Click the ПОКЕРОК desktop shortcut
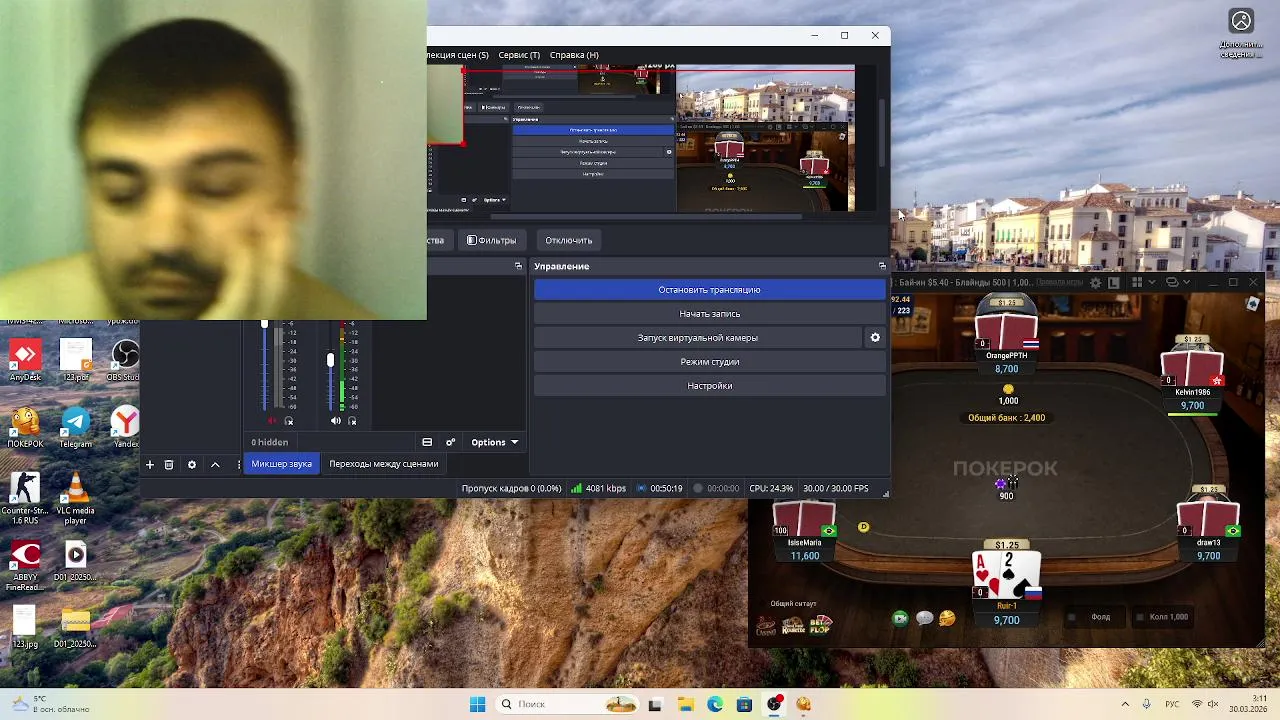This screenshot has width=1280, height=720. click(25, 428)
